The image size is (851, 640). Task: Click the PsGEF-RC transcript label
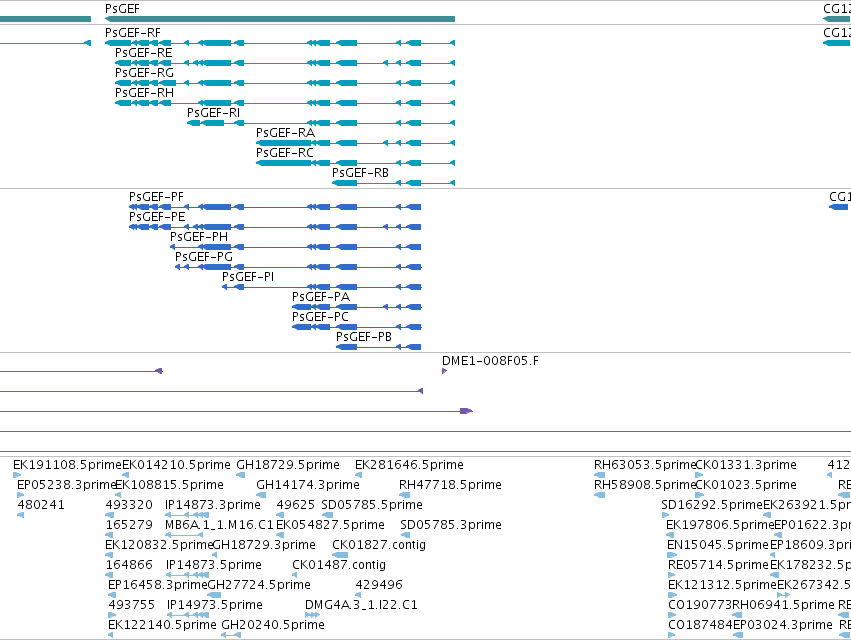tap(285, 153)
